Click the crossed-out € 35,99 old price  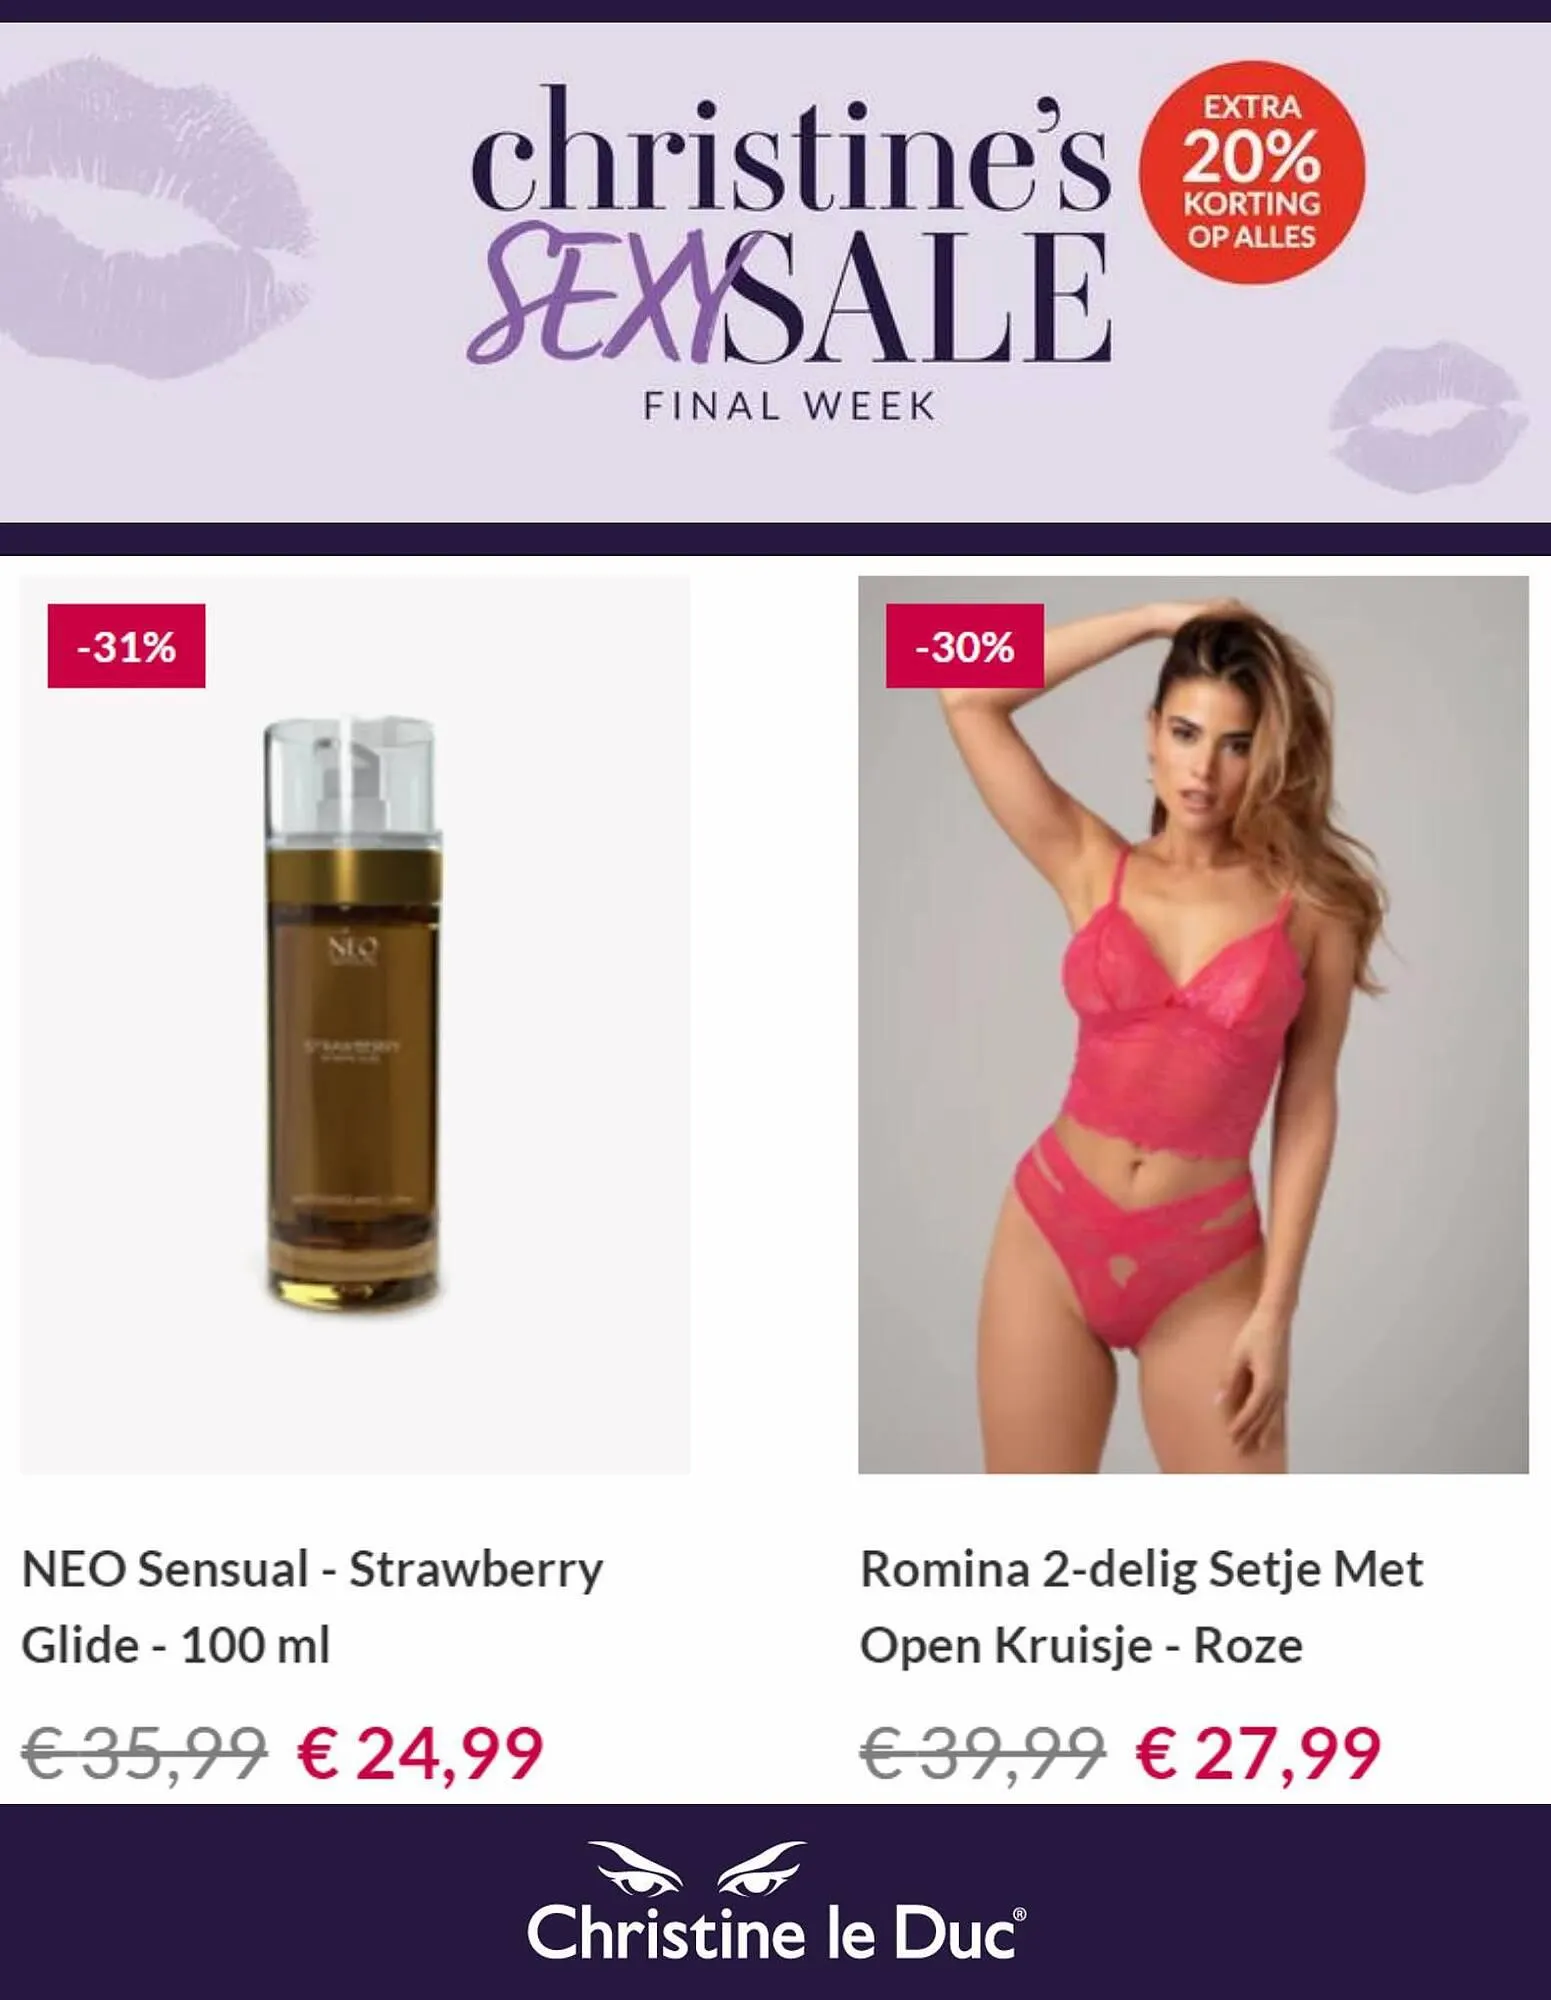click(144, 1753)
